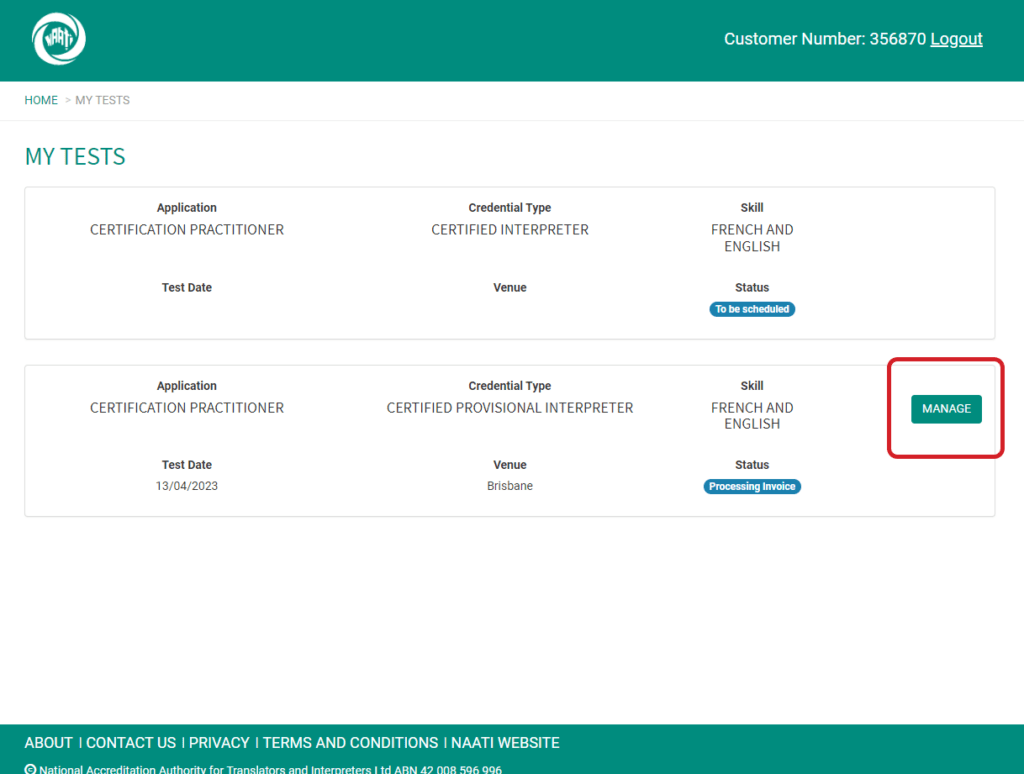
Task: Select the MY TESTS breadcrumb item
Action: coord(102,100)
